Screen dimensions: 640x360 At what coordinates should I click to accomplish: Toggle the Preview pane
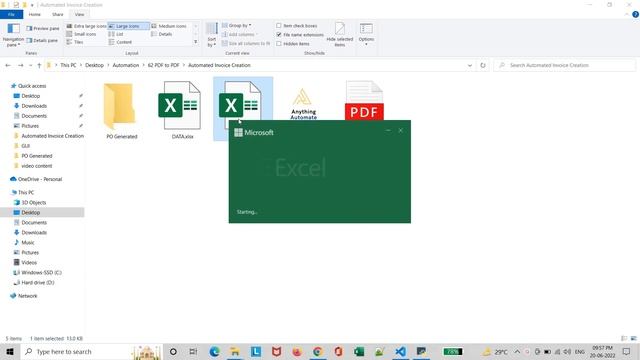click(x=42, y=29)
